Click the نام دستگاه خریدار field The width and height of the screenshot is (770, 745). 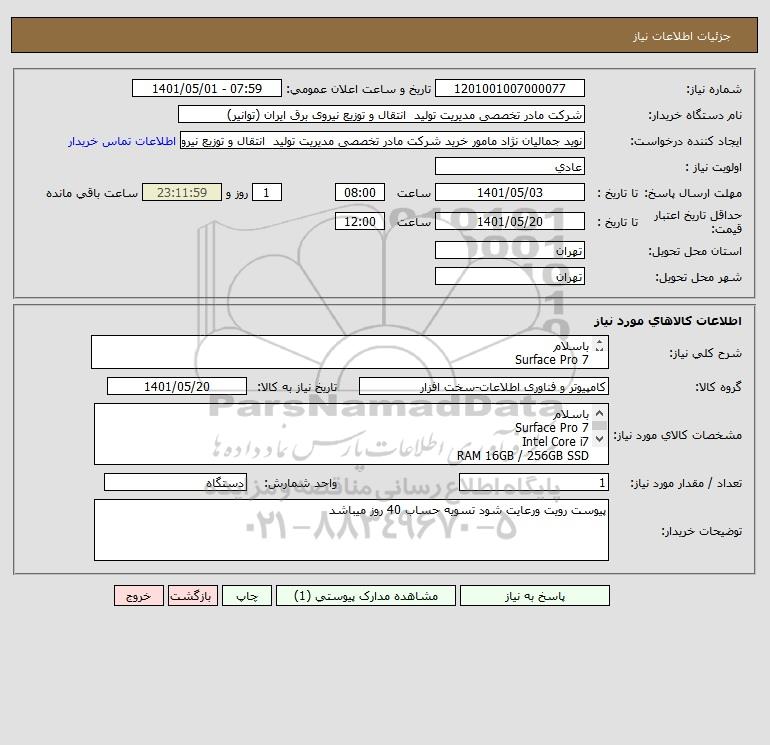(x=381, y=114)
